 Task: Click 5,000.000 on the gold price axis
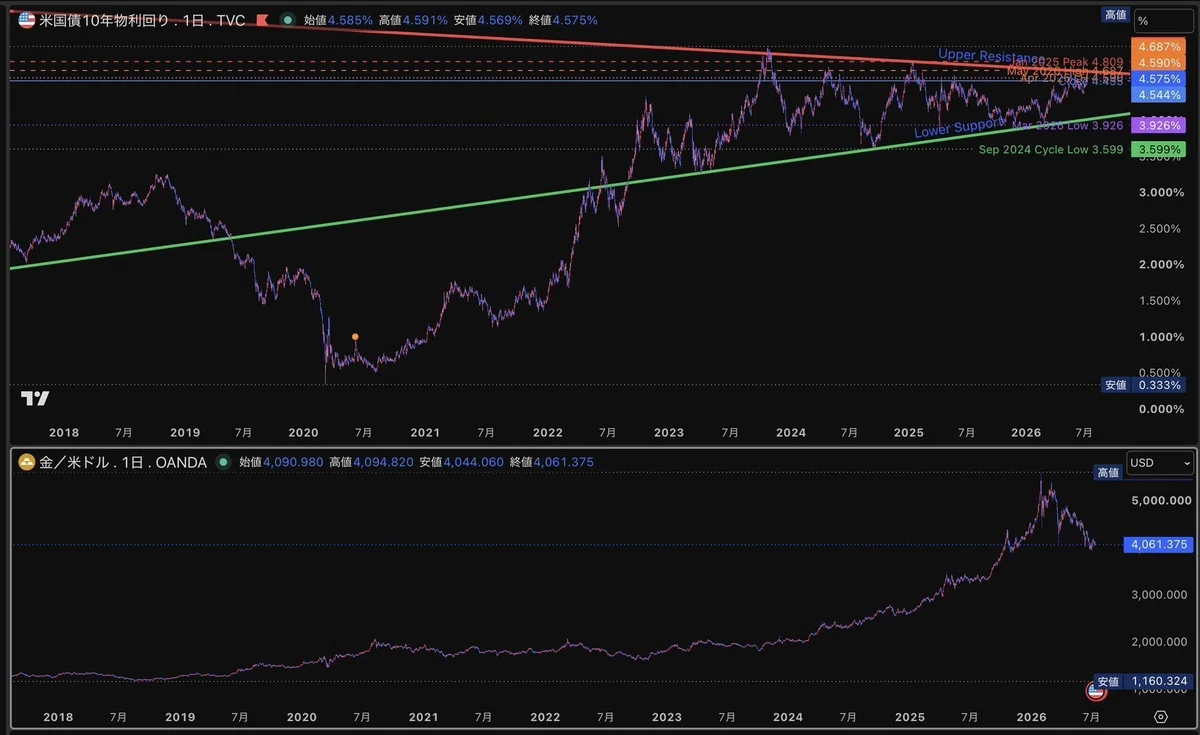point(1161,500)
